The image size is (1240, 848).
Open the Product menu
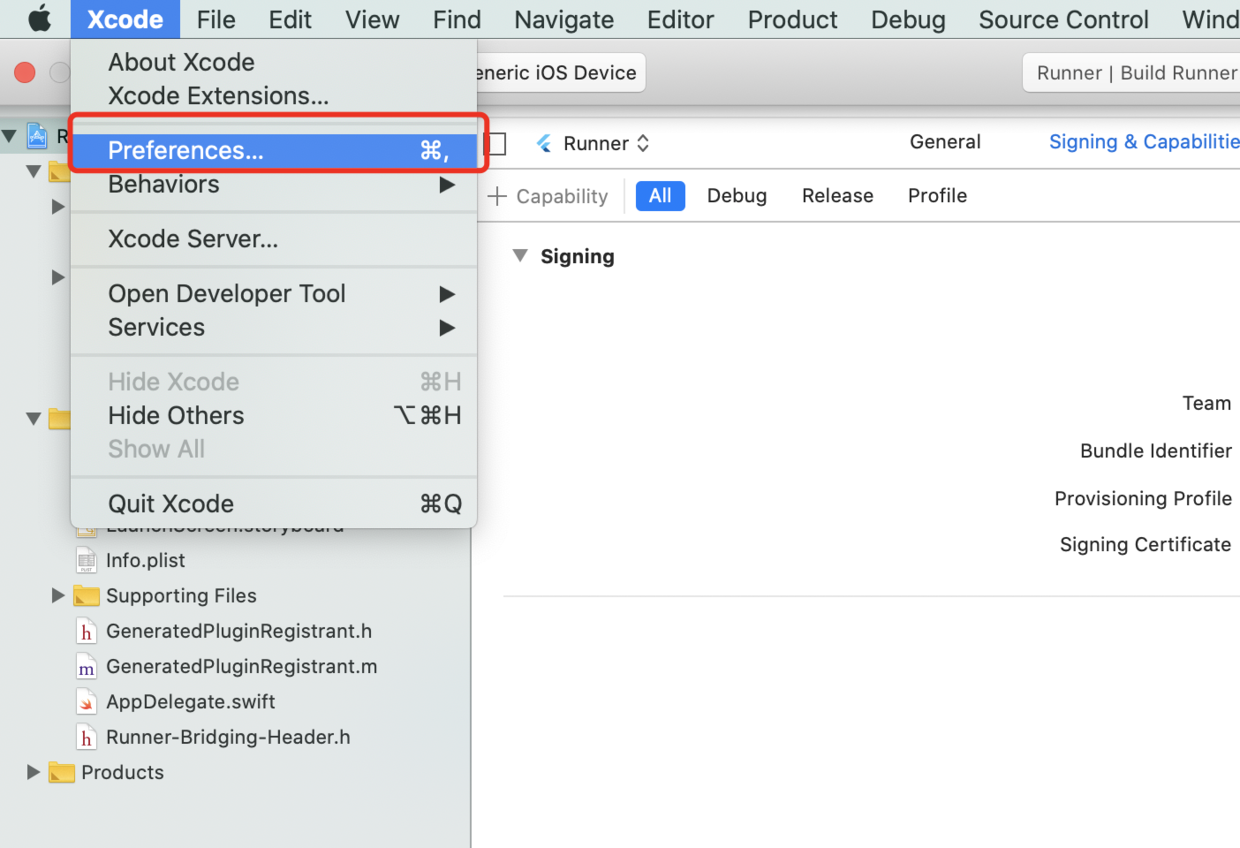[x=793, y=19]
